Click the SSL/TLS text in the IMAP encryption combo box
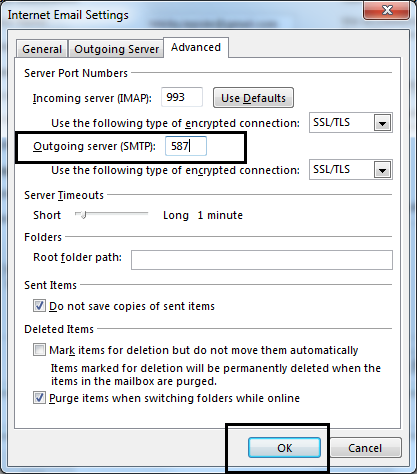 click(332, 123)
